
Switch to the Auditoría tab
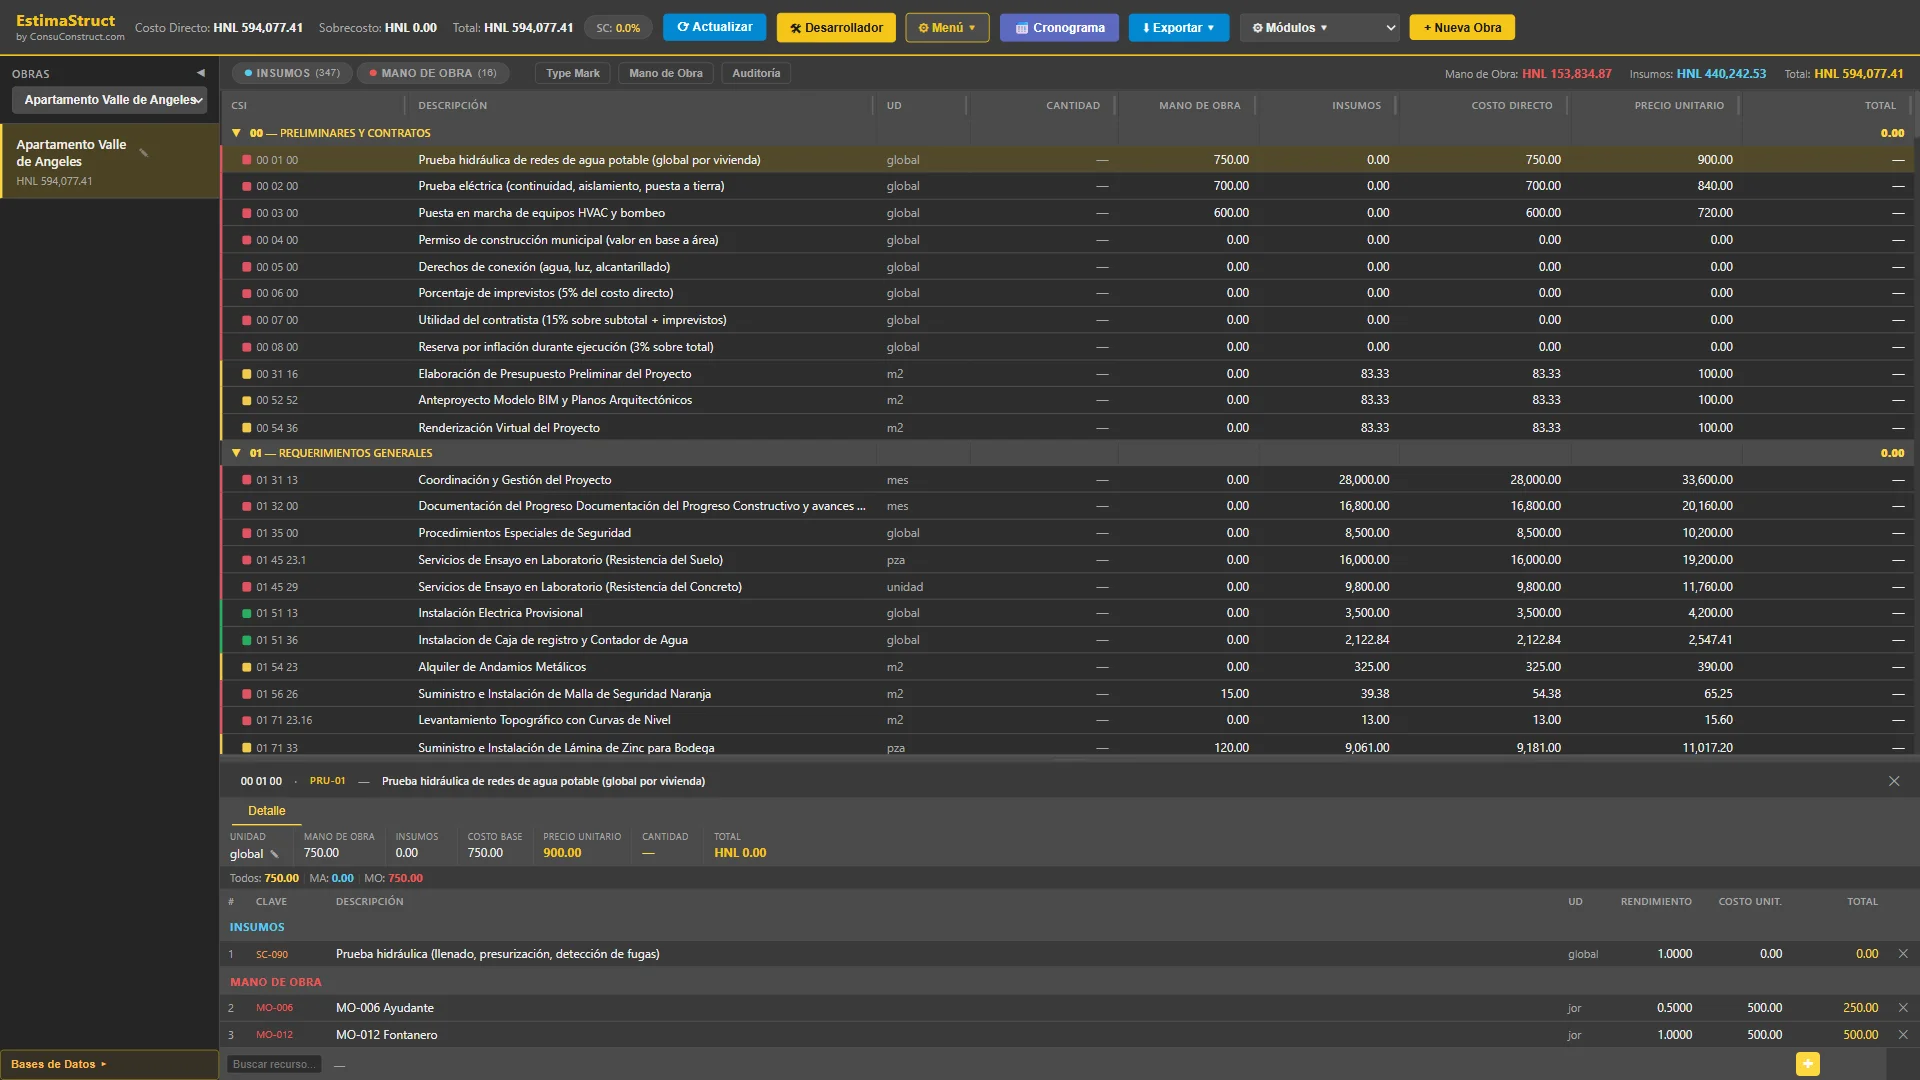pos(756,73)
